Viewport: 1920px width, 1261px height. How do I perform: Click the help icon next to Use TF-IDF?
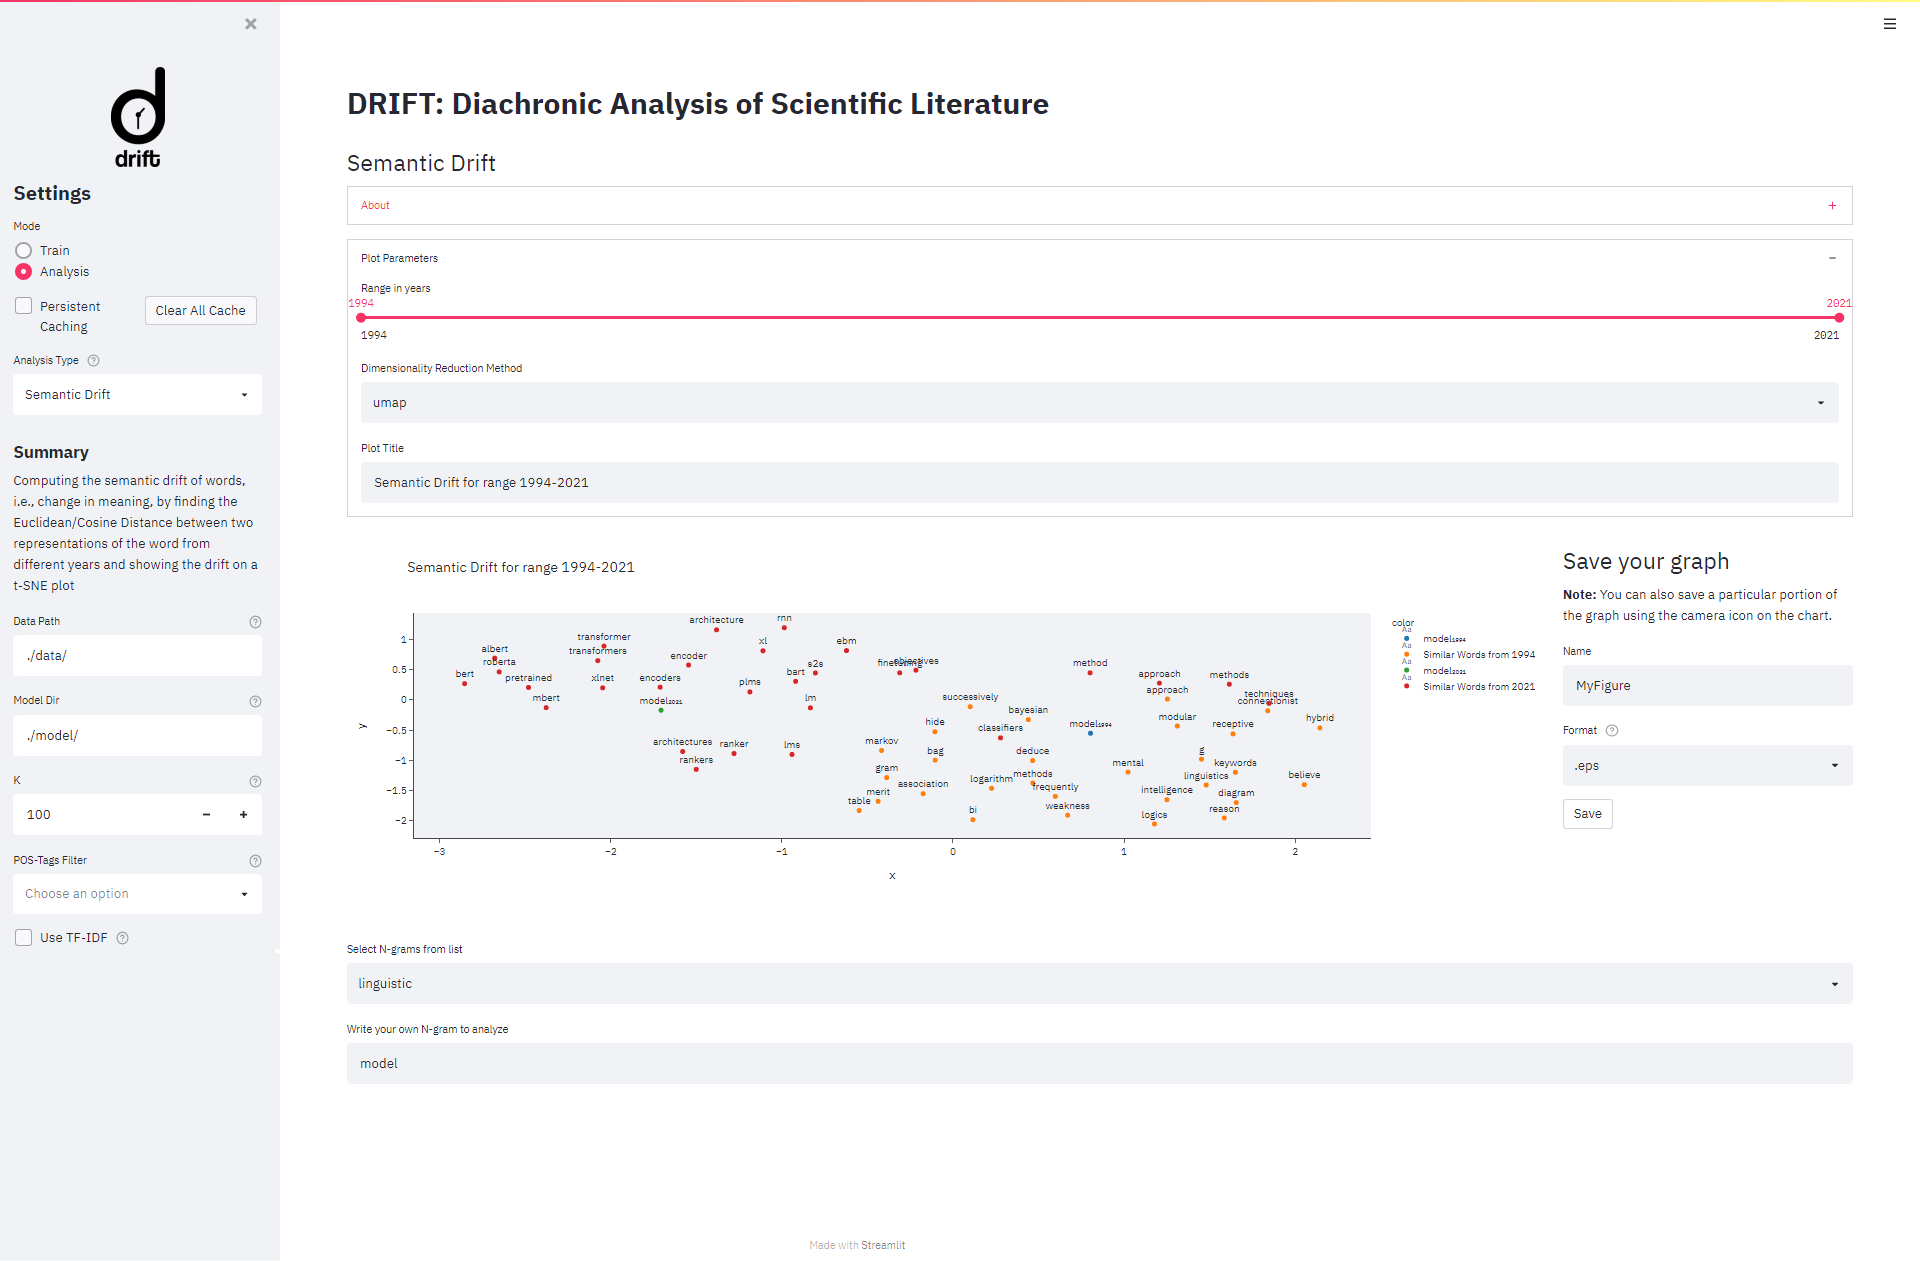(x=123, y=938)
